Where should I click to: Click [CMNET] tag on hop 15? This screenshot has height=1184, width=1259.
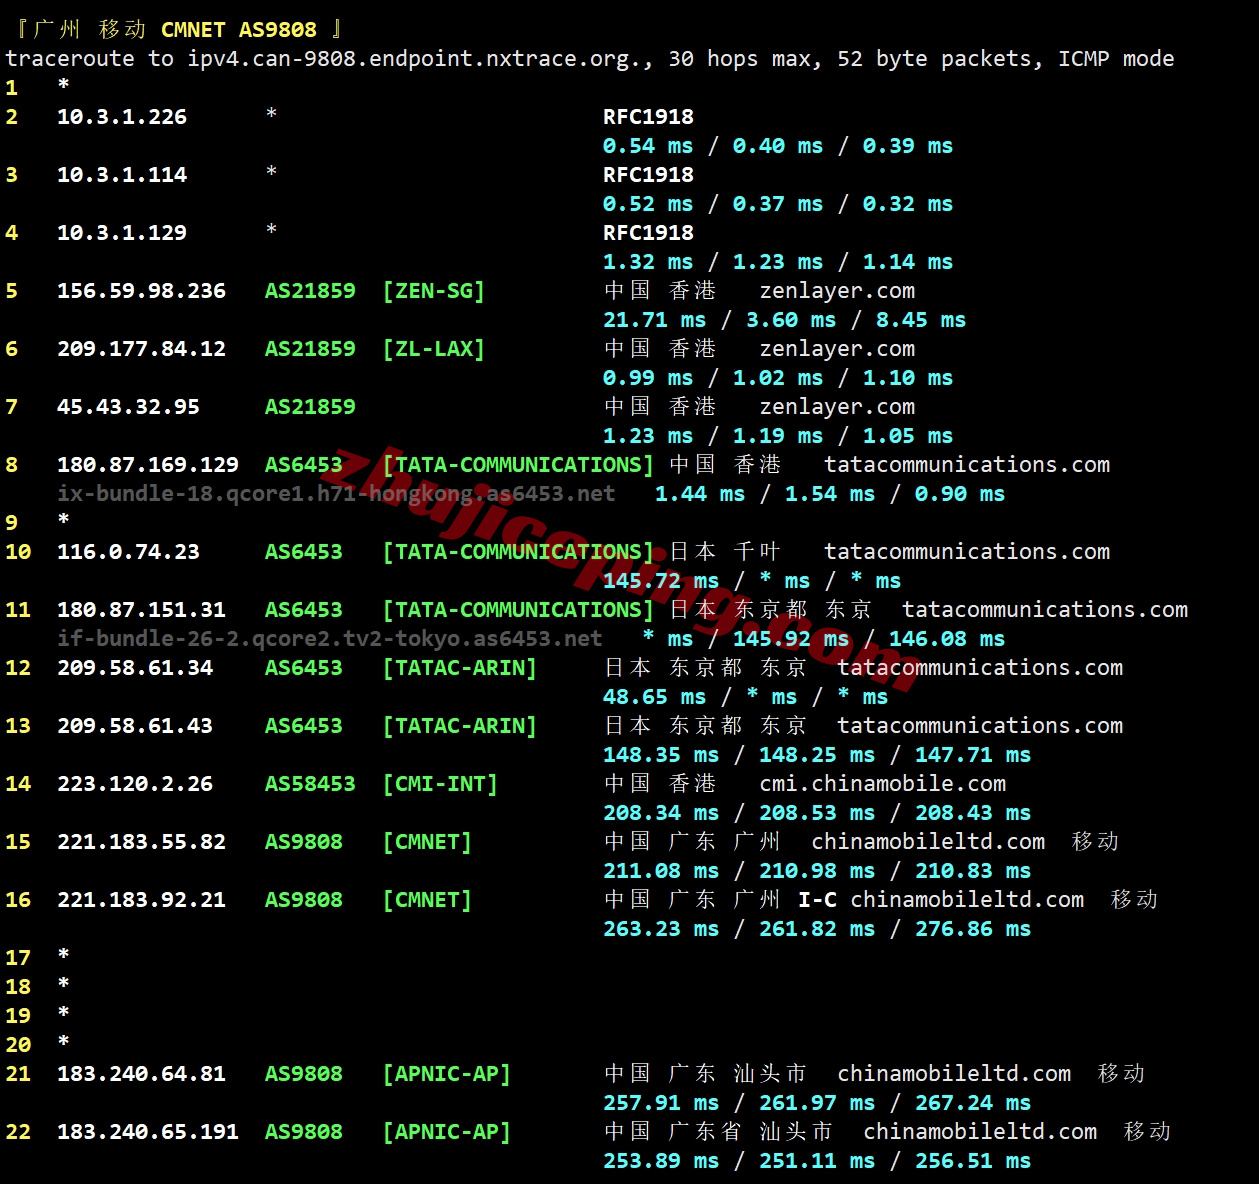[427, 842]
